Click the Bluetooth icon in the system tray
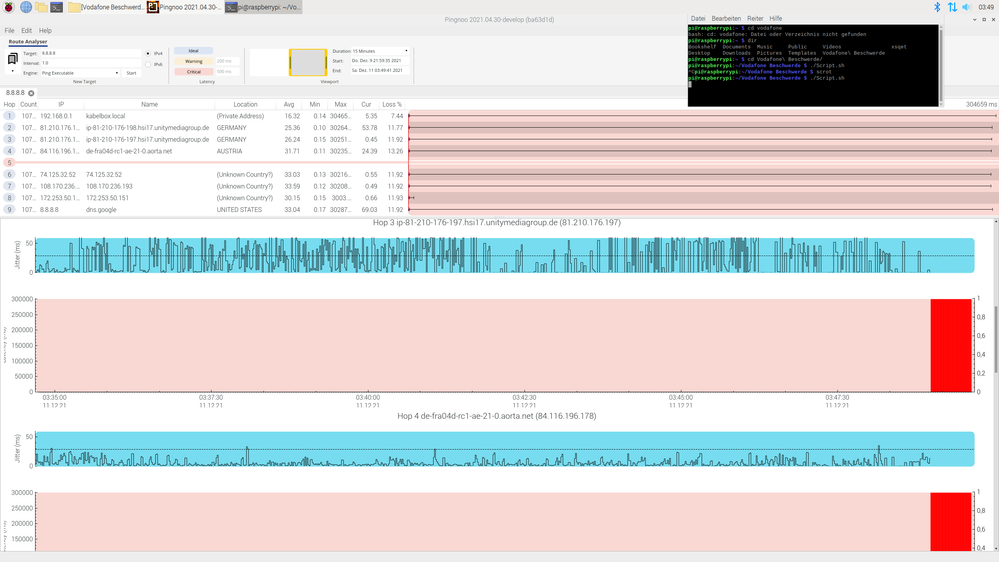Image resolution: width=999 pixels, height=562 pixels. click(937, 7)
